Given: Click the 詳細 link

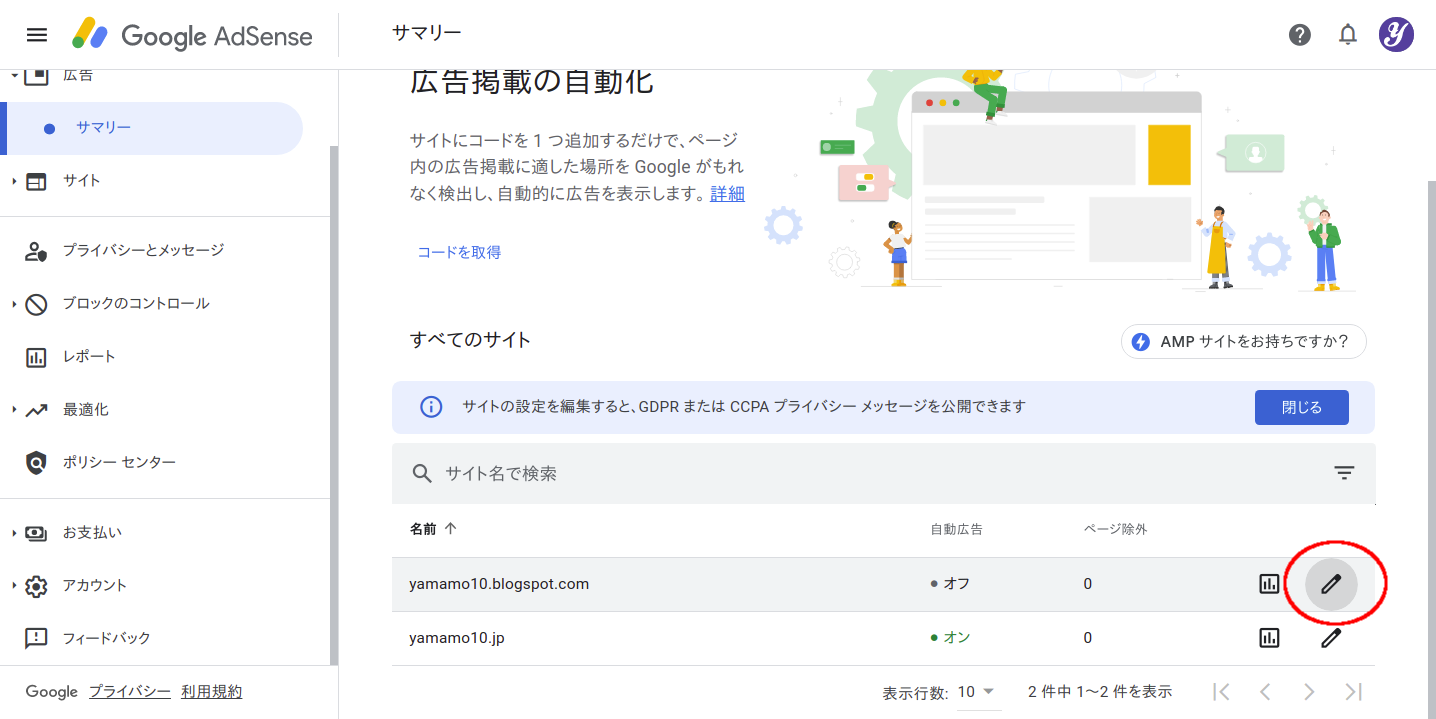Looking at the screenshot, I should click(727, 194).
